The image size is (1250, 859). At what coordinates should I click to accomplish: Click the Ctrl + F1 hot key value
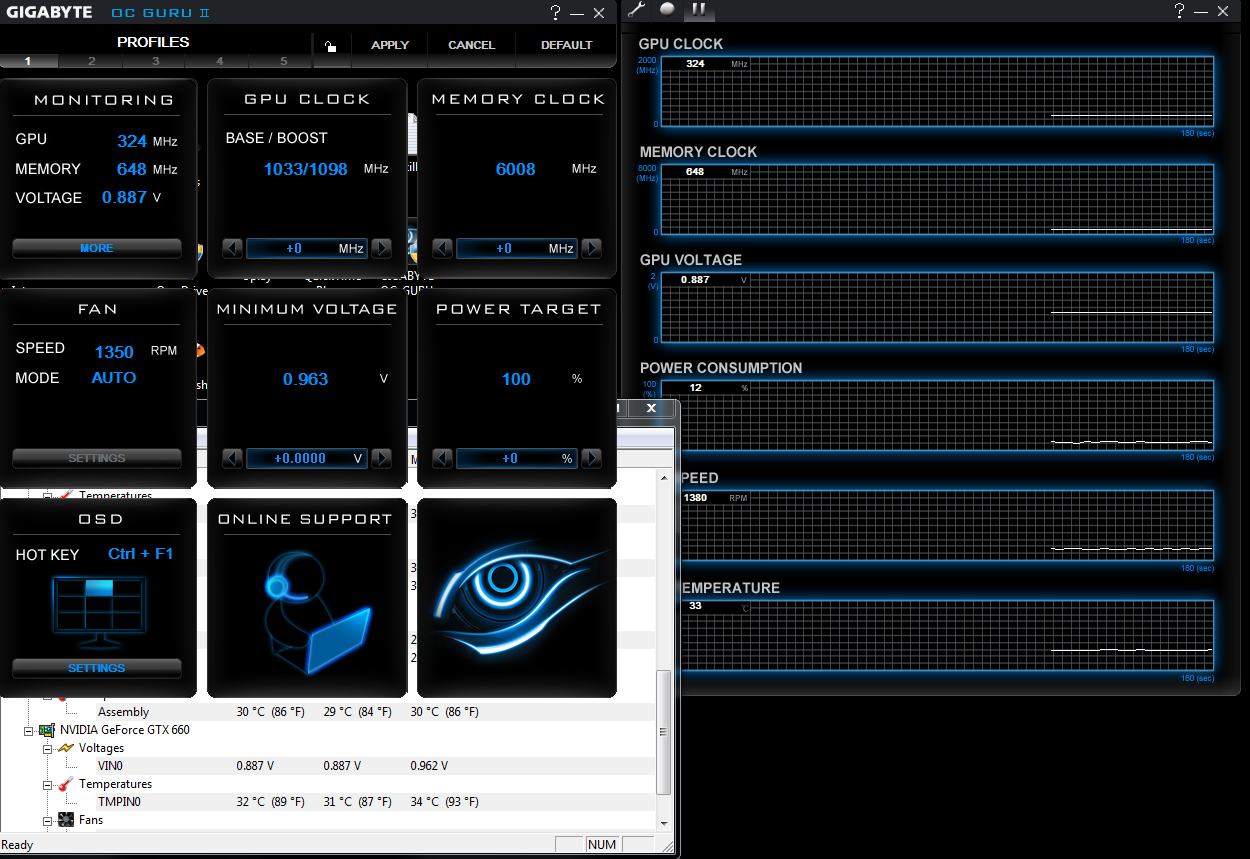141,554
